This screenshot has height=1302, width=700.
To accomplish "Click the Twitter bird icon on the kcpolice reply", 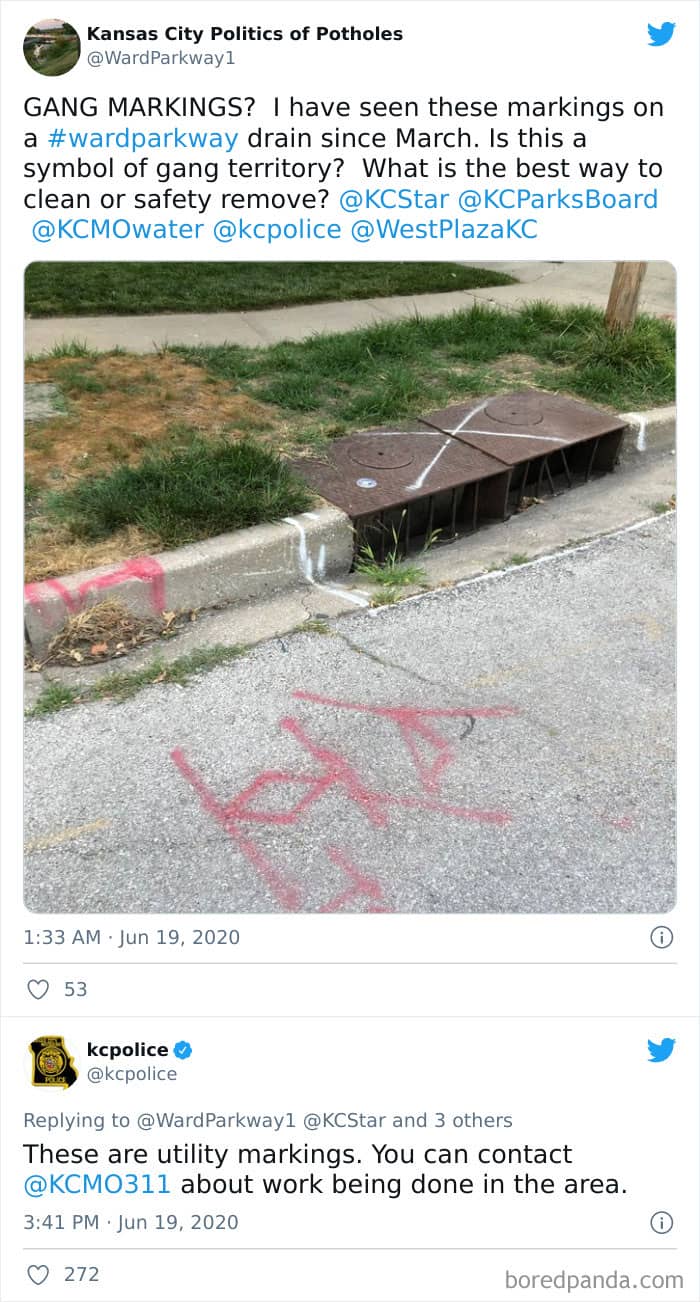I will point(661,1050).
